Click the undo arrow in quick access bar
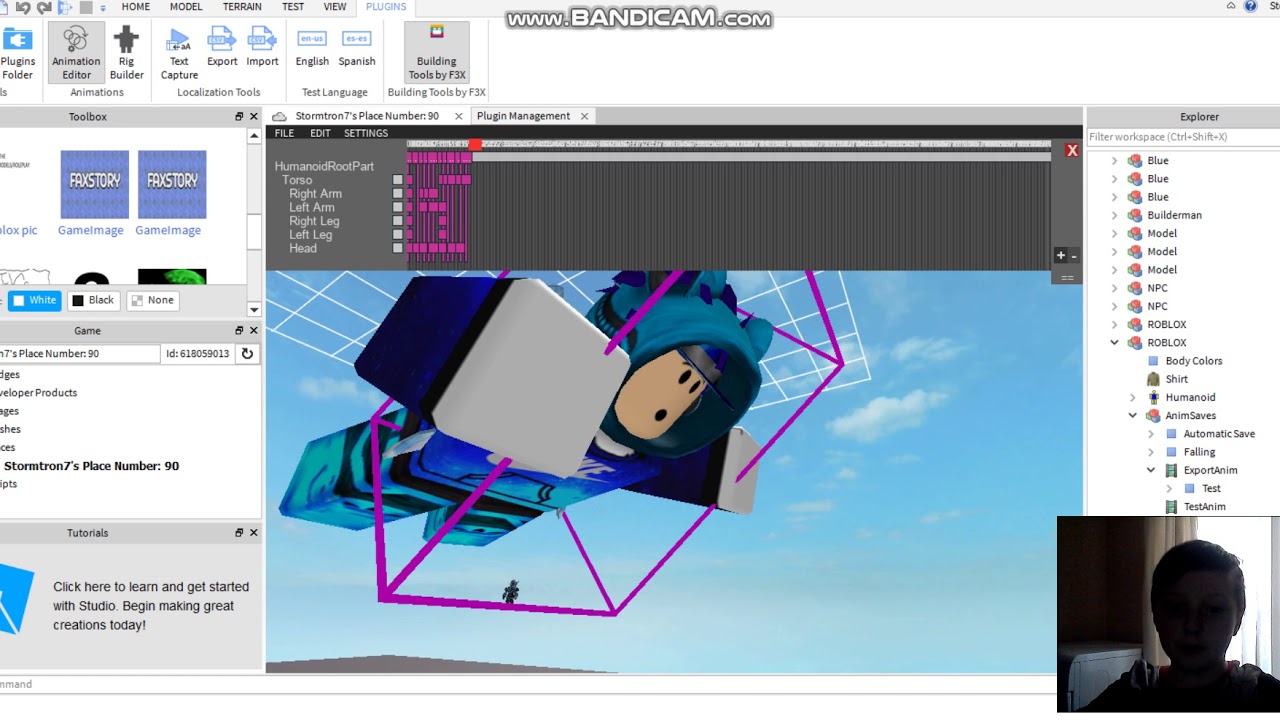The width and height of the screenshot is (1280, 720). click(22, 7)
